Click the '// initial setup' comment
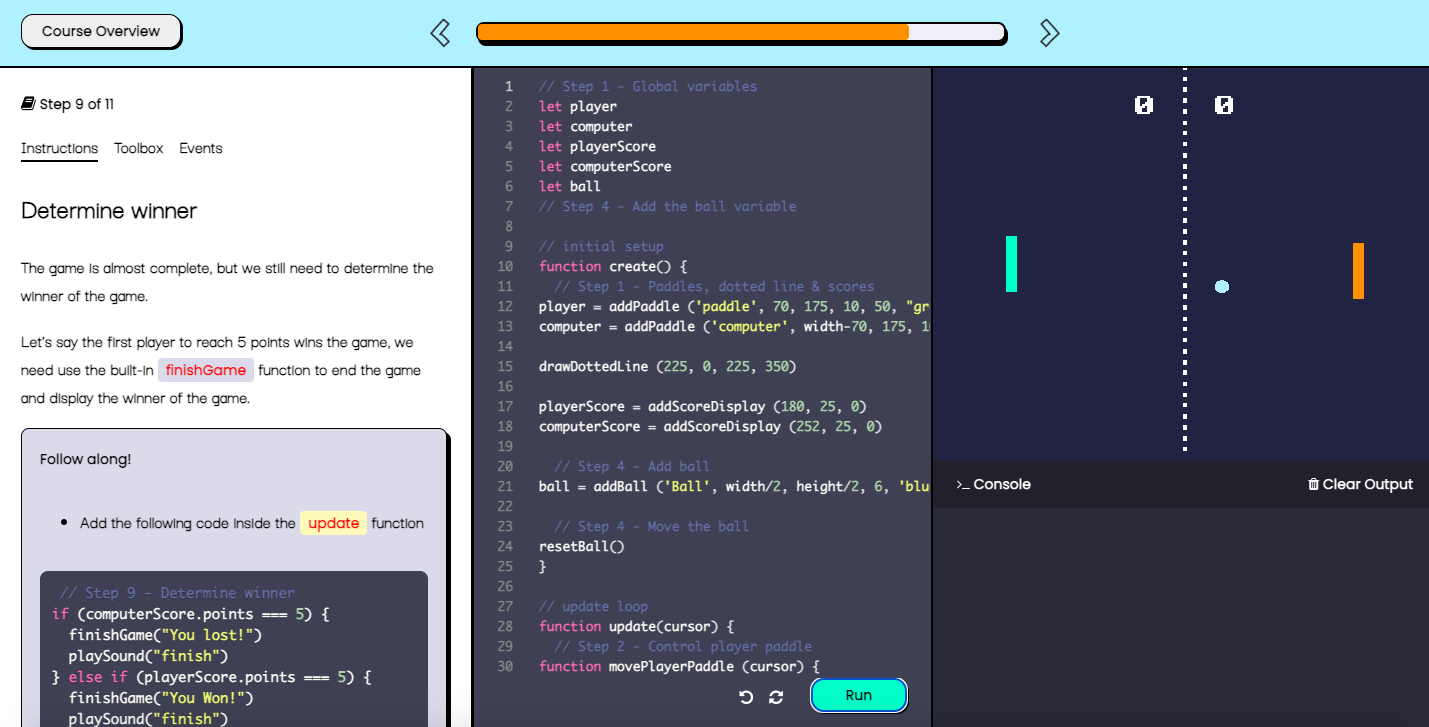 click(x=601, y=246)
